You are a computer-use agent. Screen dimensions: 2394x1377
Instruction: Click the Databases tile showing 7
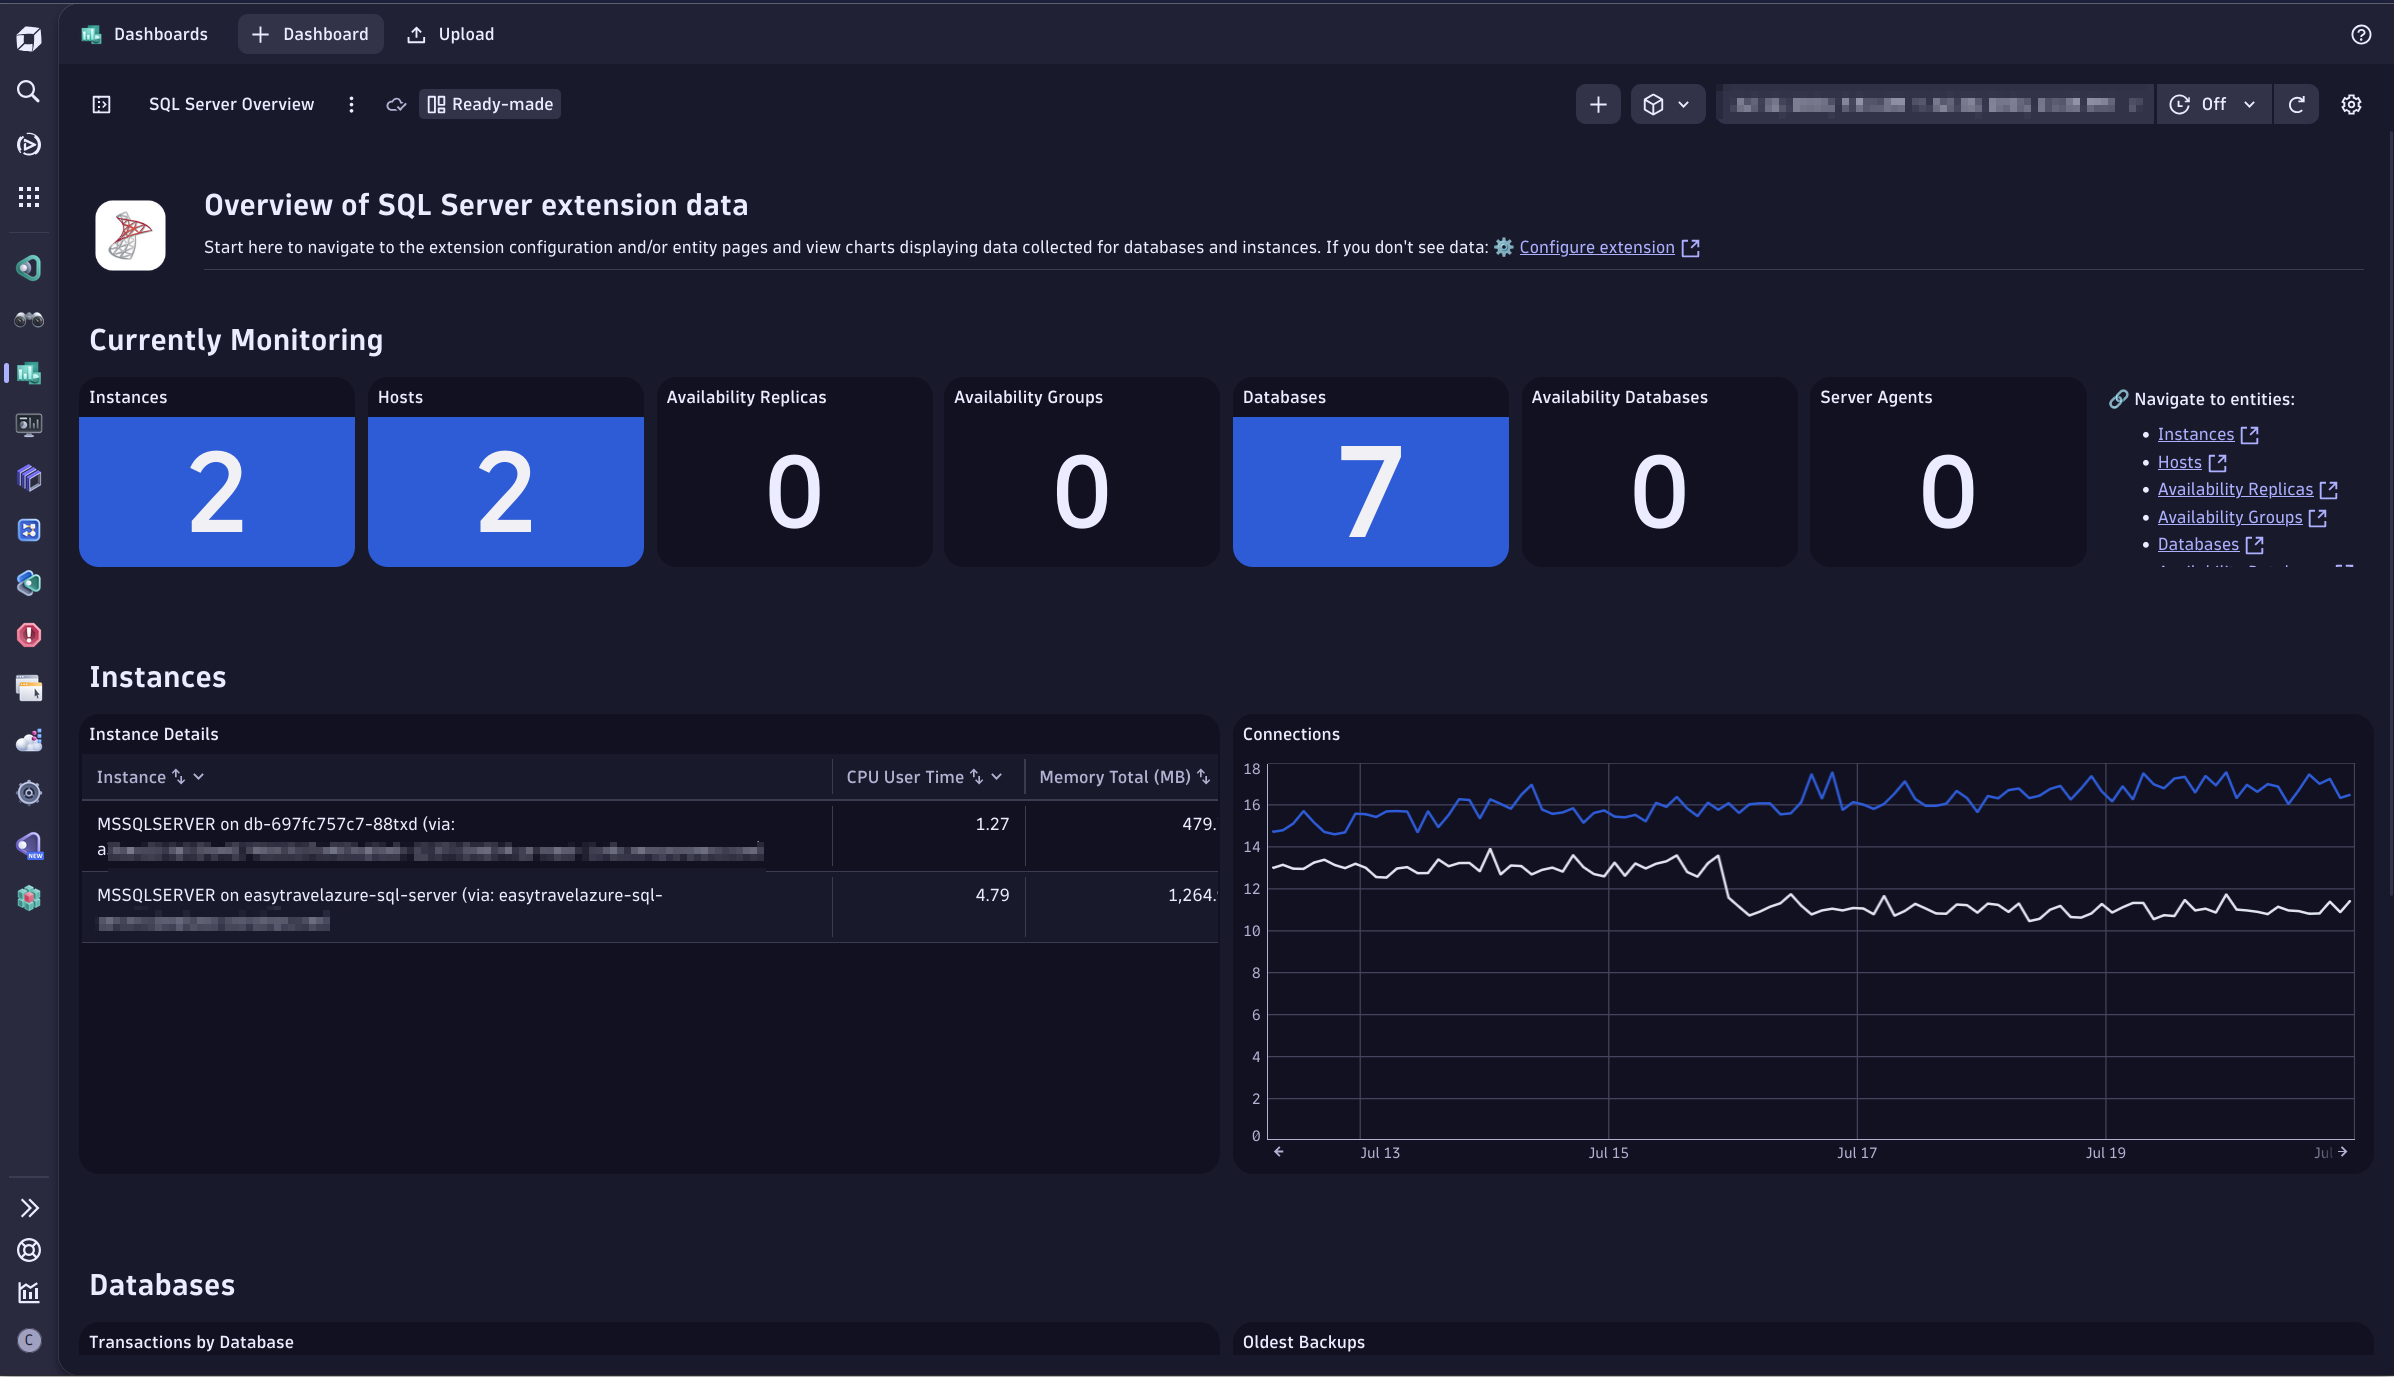(x=1371, y=472)
